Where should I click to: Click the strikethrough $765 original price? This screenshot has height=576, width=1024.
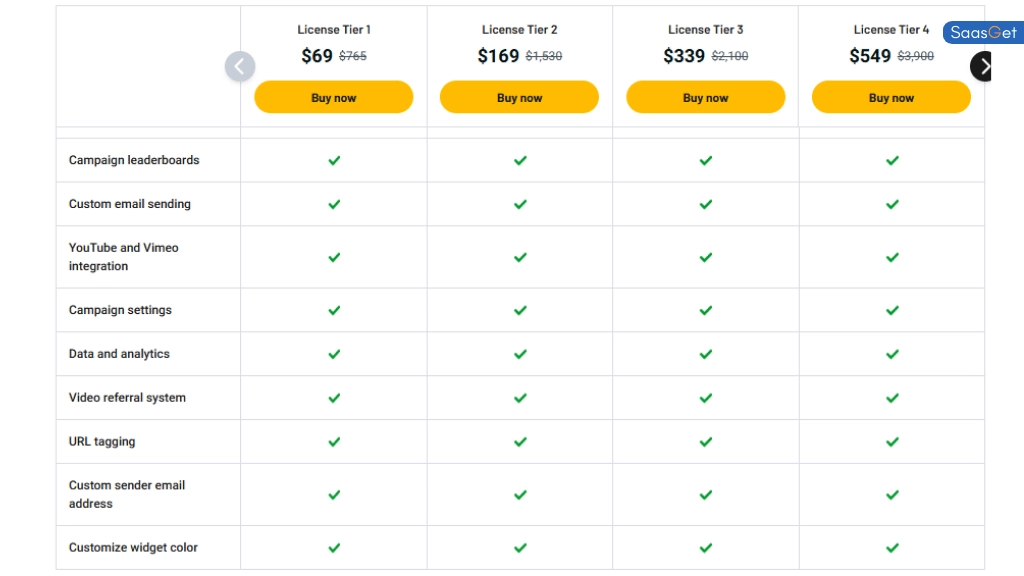(352, 56)
